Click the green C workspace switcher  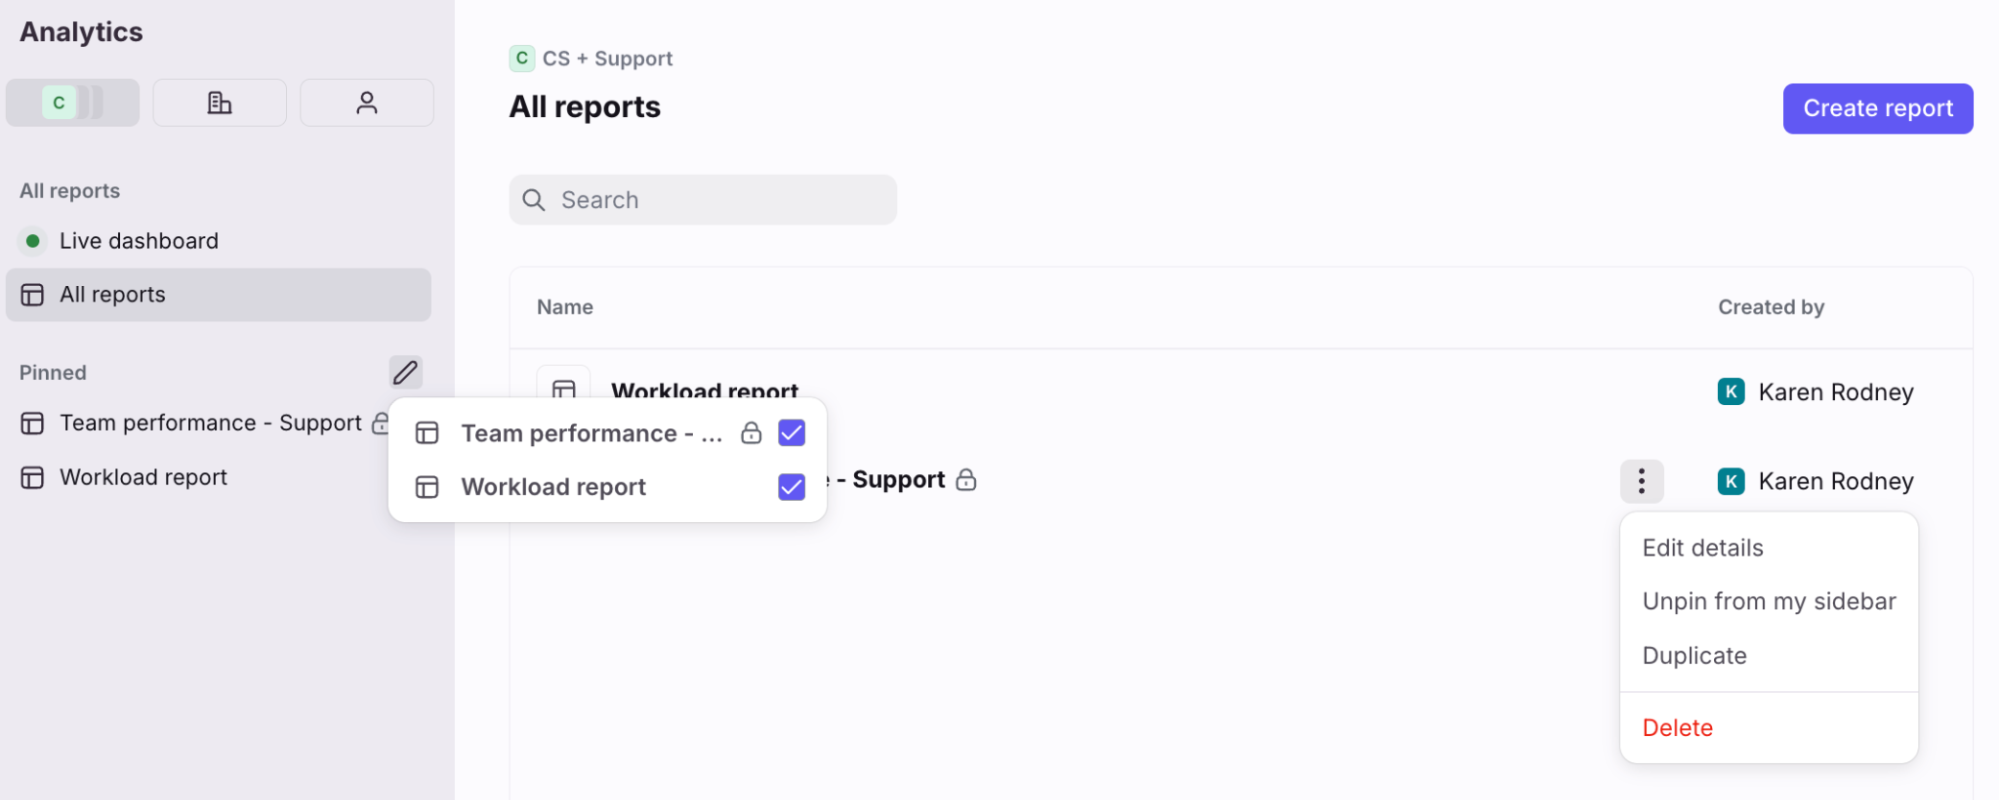point(72,103)
